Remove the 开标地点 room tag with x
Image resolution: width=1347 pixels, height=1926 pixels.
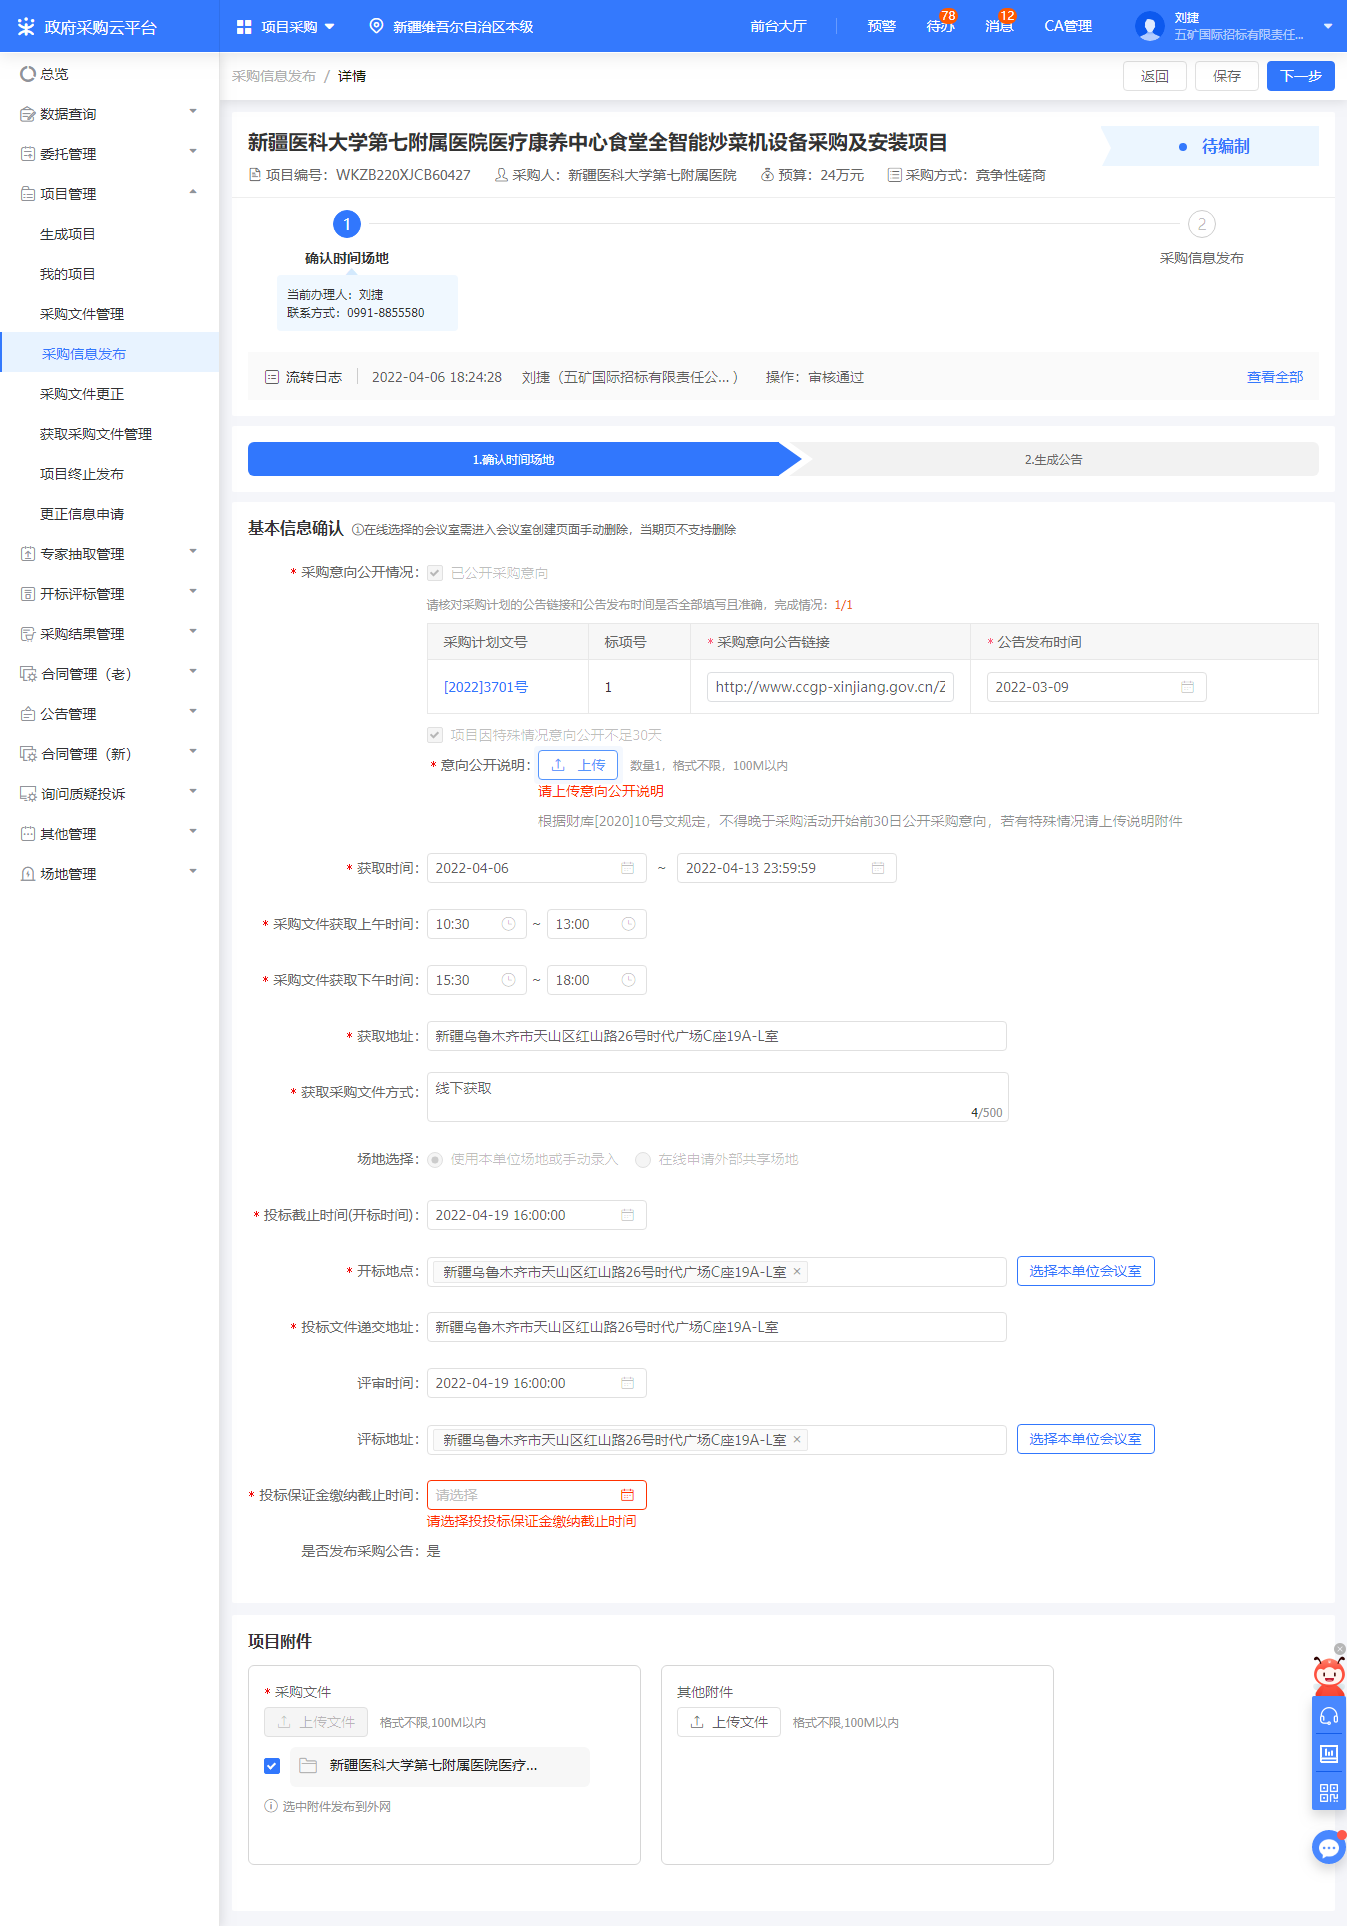pyautogui.click(x=797, y=1272)
